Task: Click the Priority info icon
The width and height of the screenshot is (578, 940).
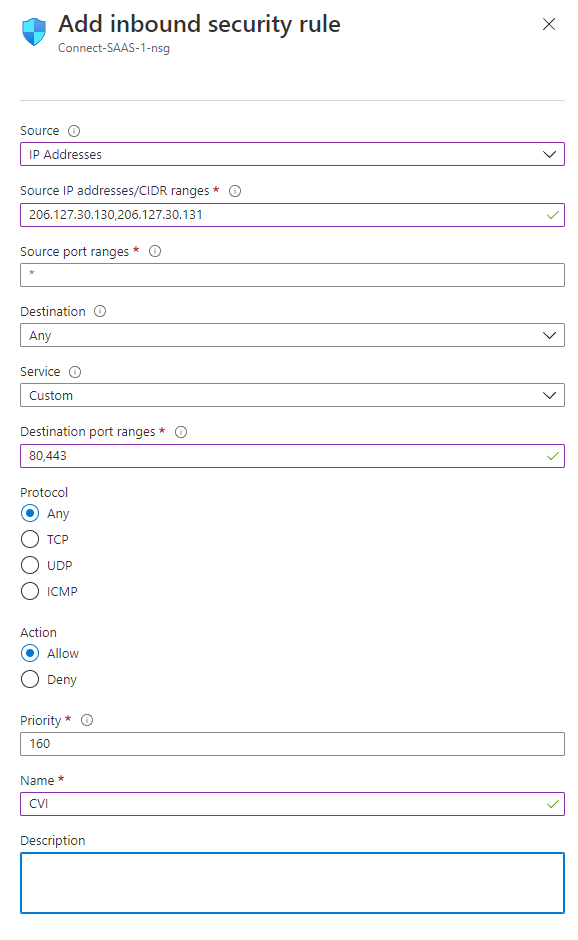Action: click(87, 720)
